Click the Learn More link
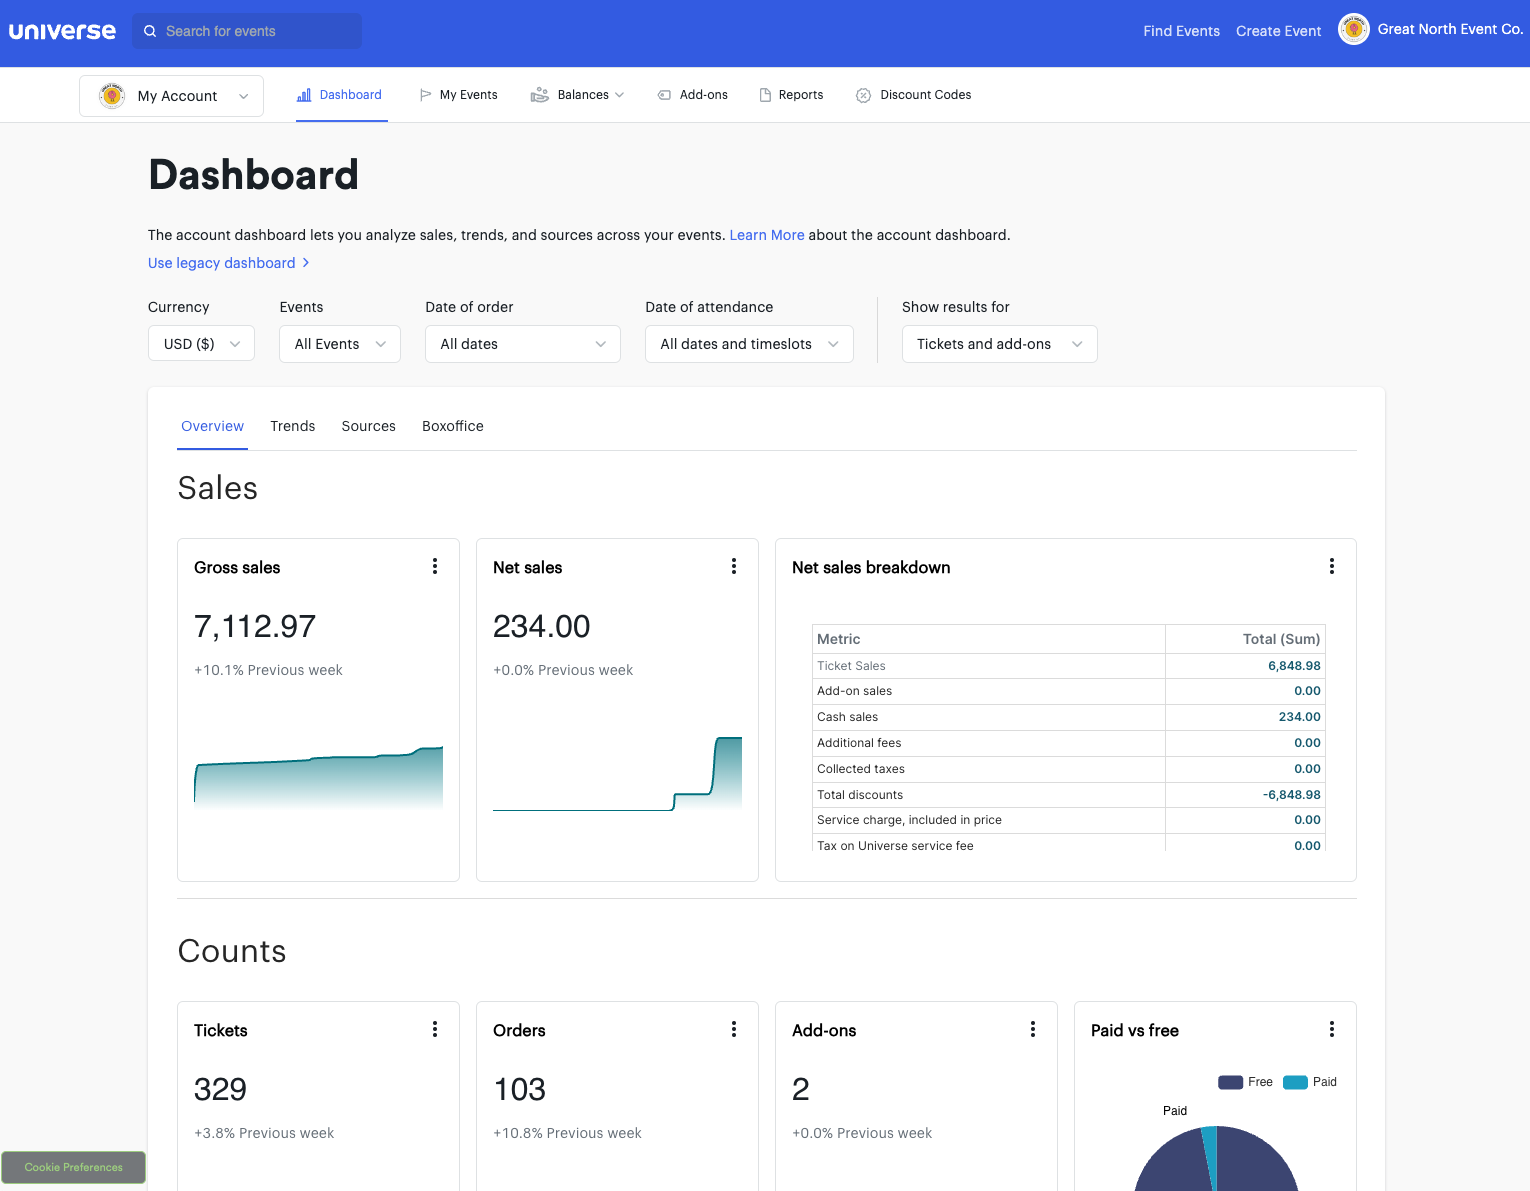1530x1191 pixels. pyautogui.click(x=766, y=235)
